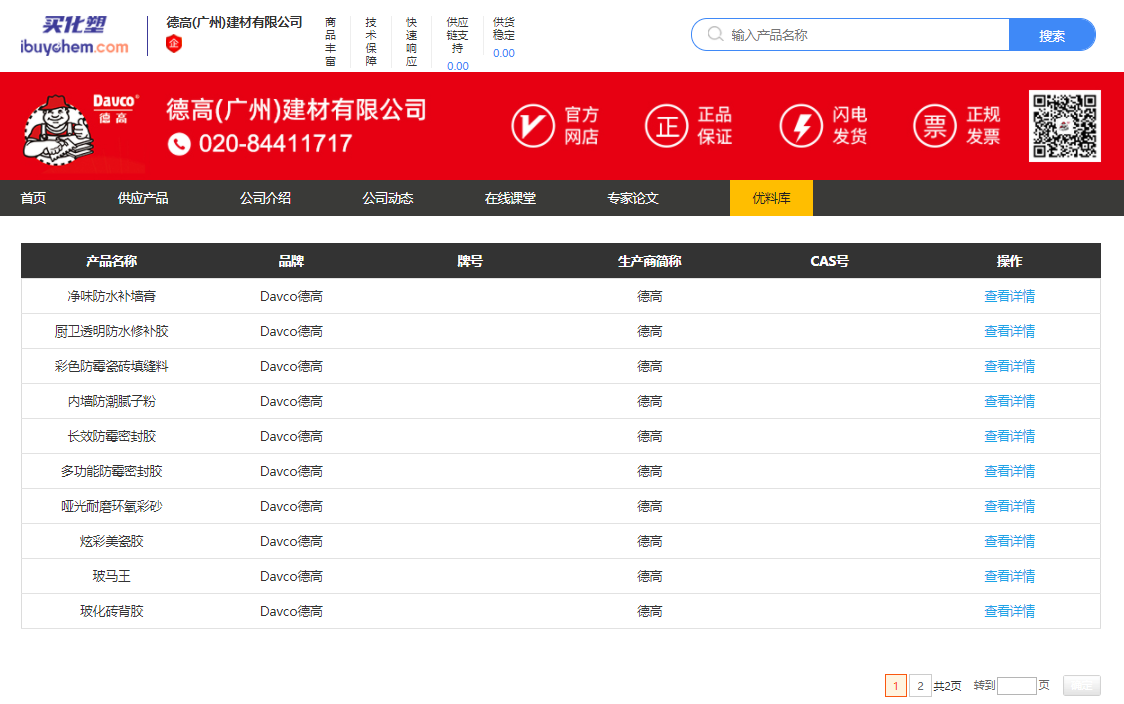This screenshot has width=1124, height=704.
Task: Go to page 2 of results
Action: coord(920,686)
